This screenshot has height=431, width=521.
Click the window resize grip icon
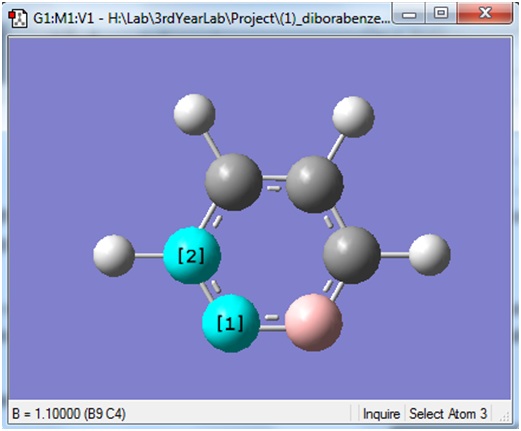coord(505,417)
